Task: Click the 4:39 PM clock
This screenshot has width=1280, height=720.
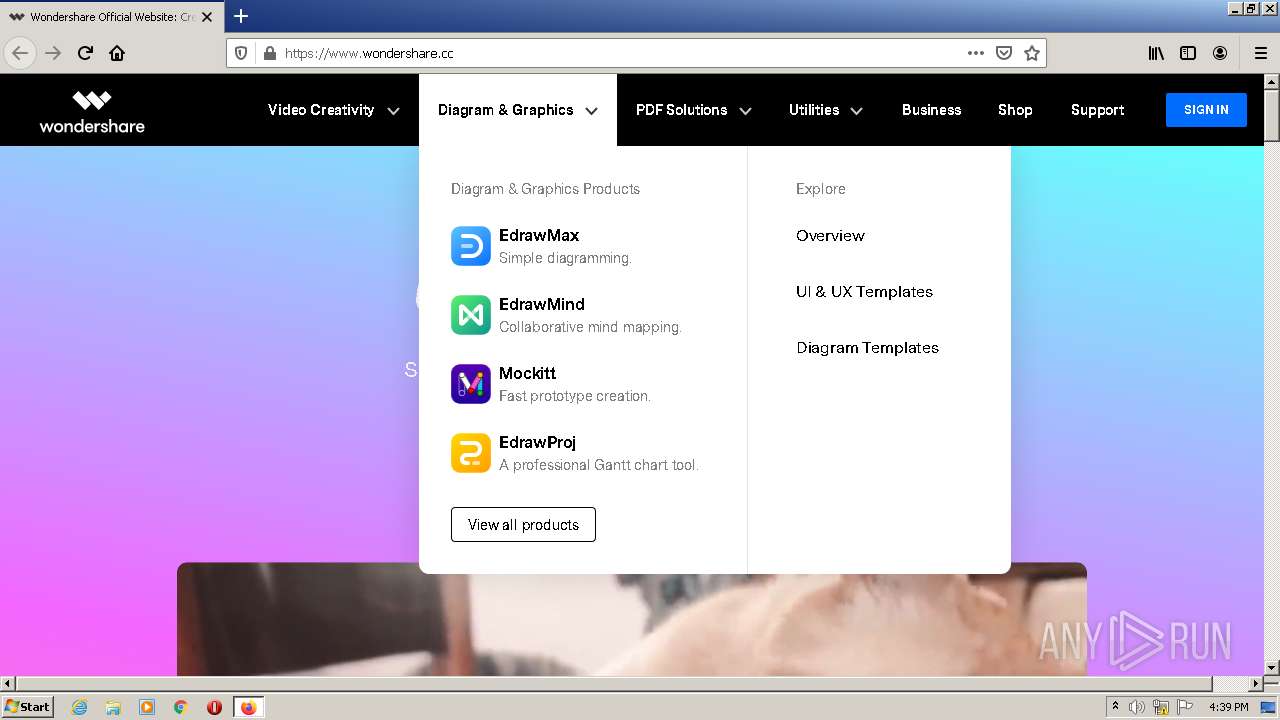Action: [x=1229, y=707]
